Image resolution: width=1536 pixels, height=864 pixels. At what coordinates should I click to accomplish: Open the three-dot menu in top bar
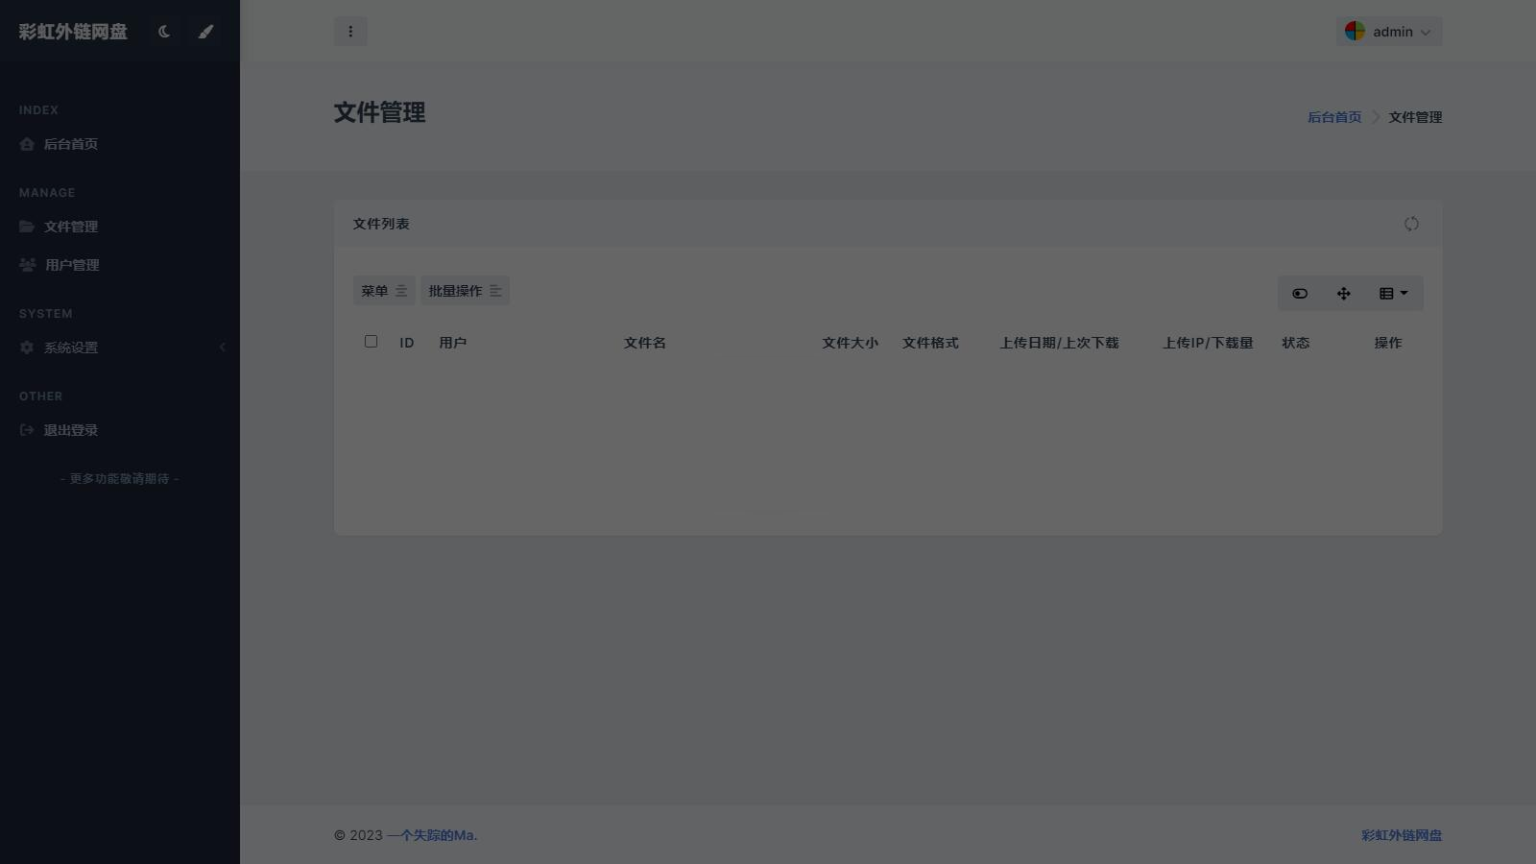350,32
